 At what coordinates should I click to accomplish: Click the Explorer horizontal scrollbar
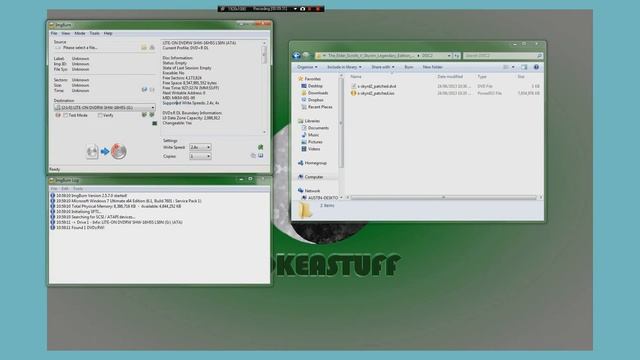point(444,198)
